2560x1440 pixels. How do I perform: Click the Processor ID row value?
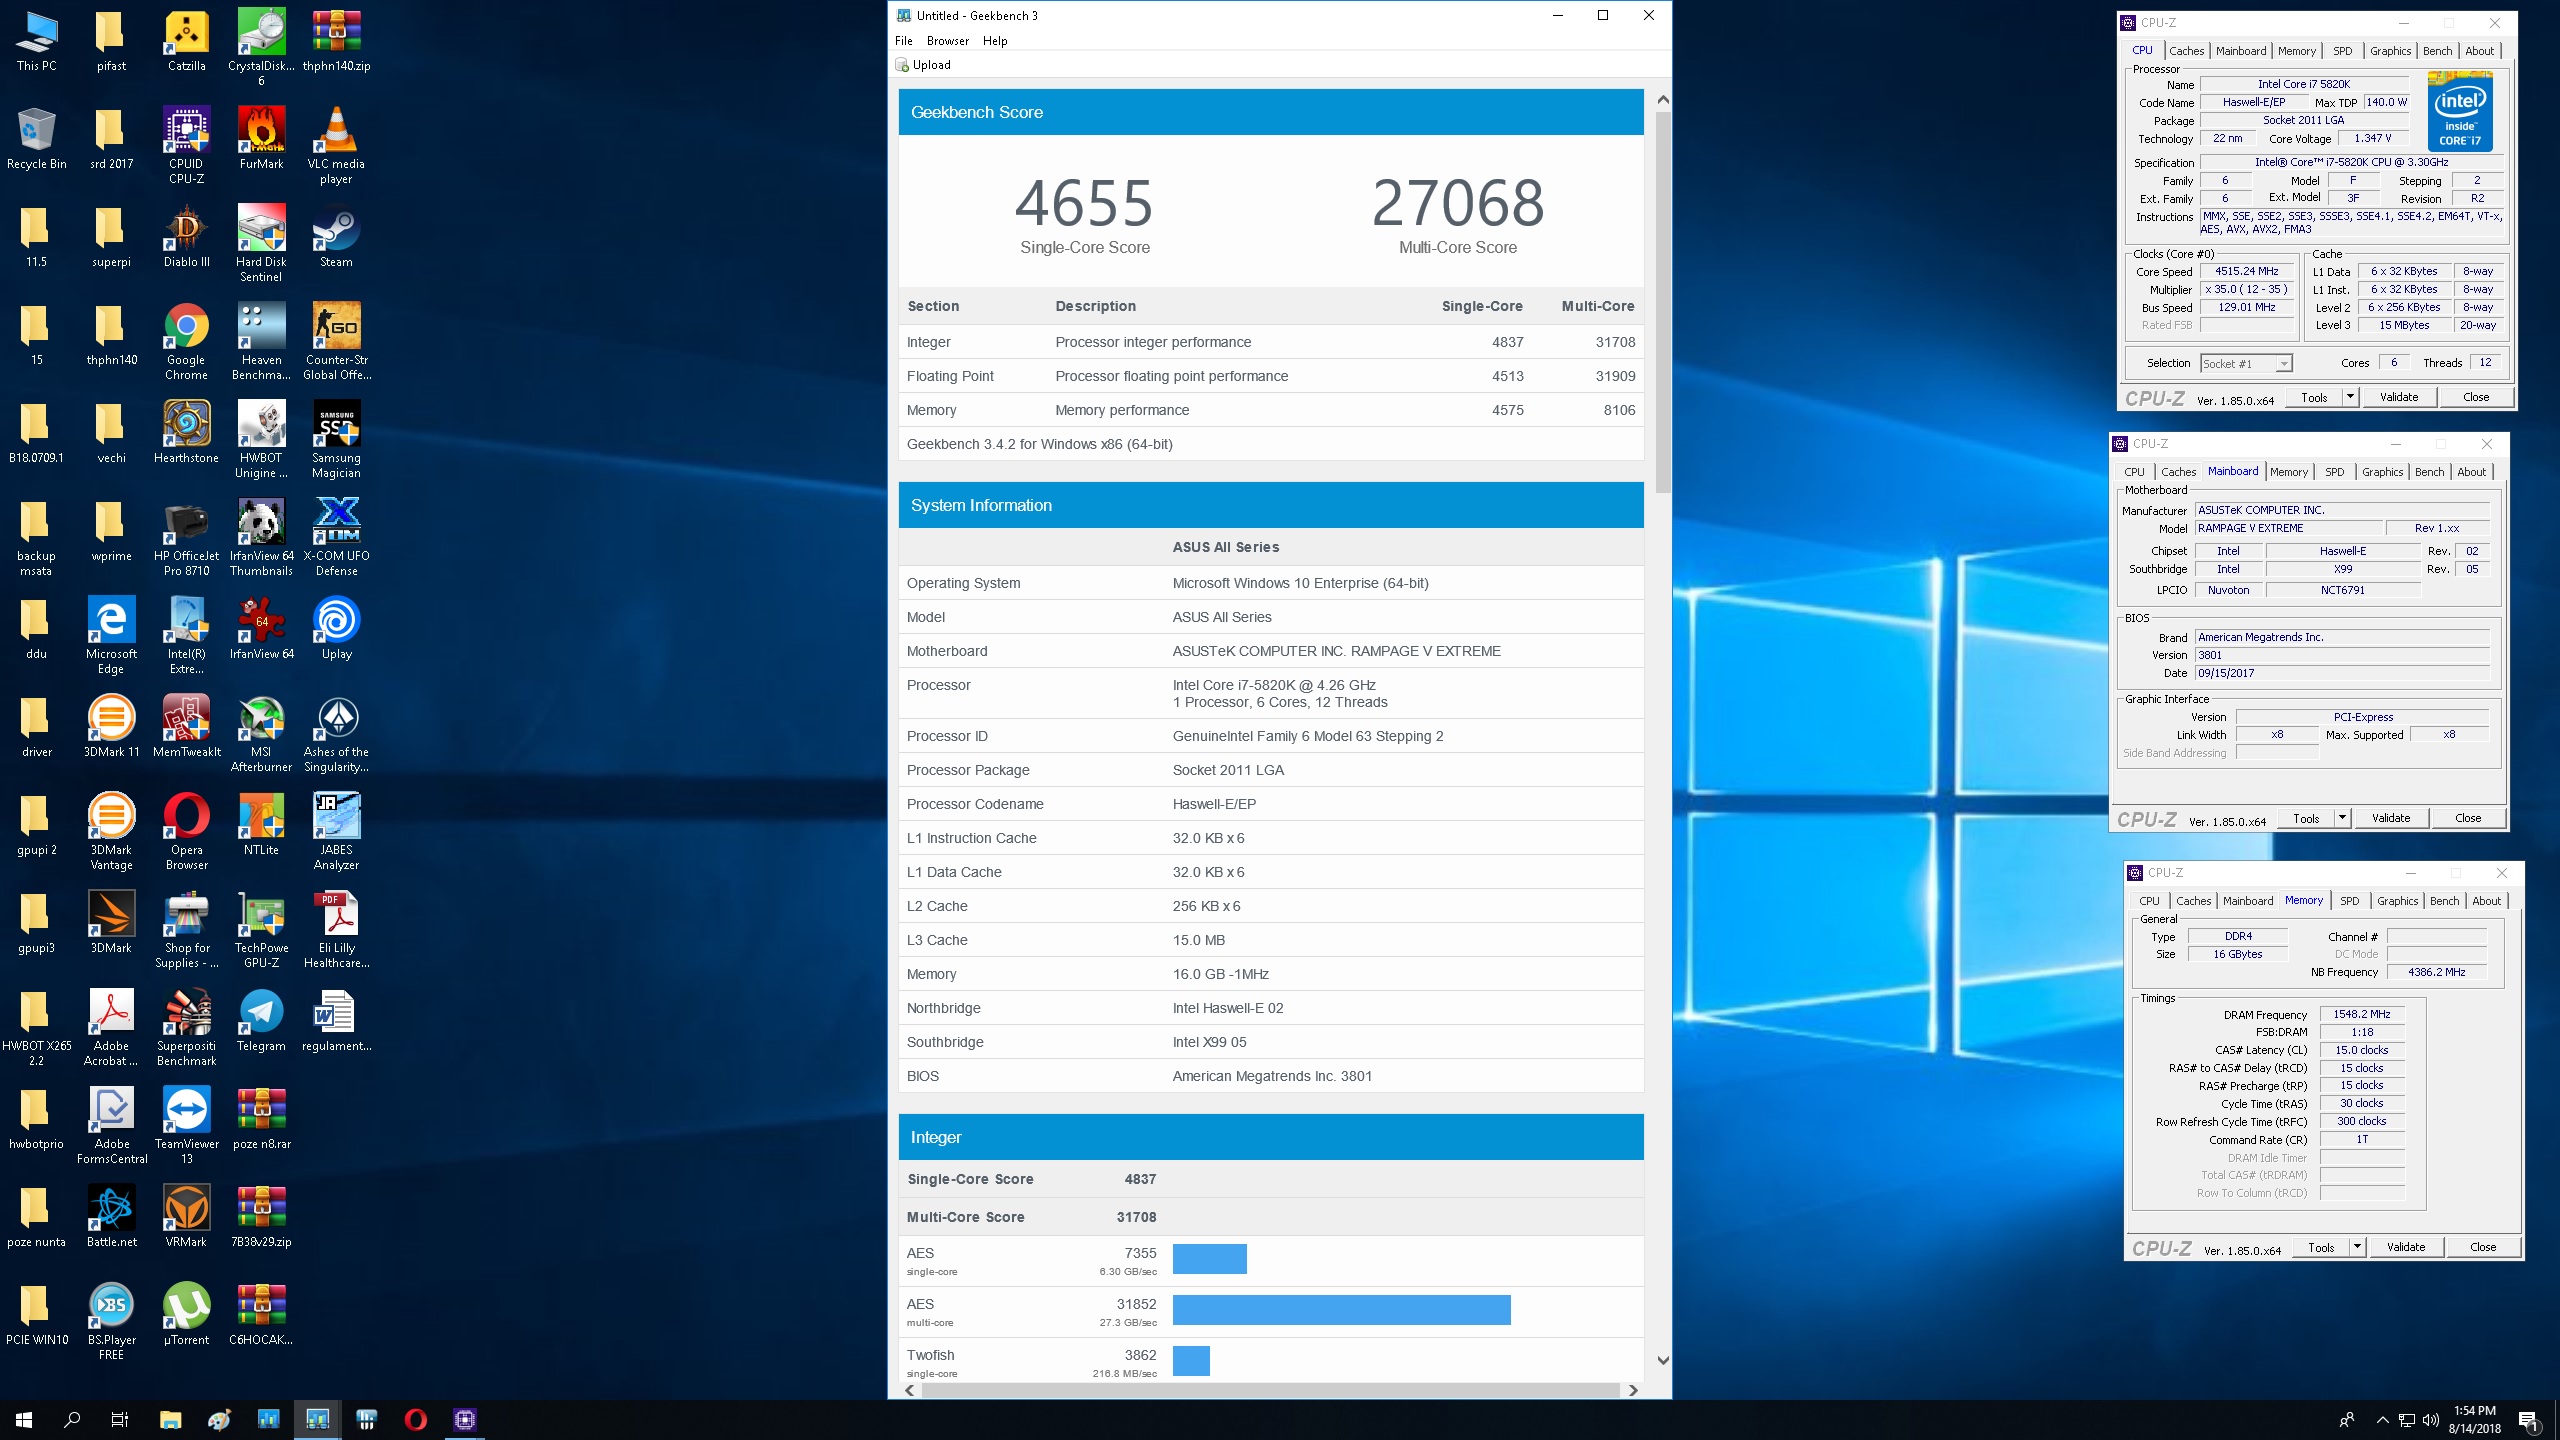pyautogui.click(x=1308, y=736)
